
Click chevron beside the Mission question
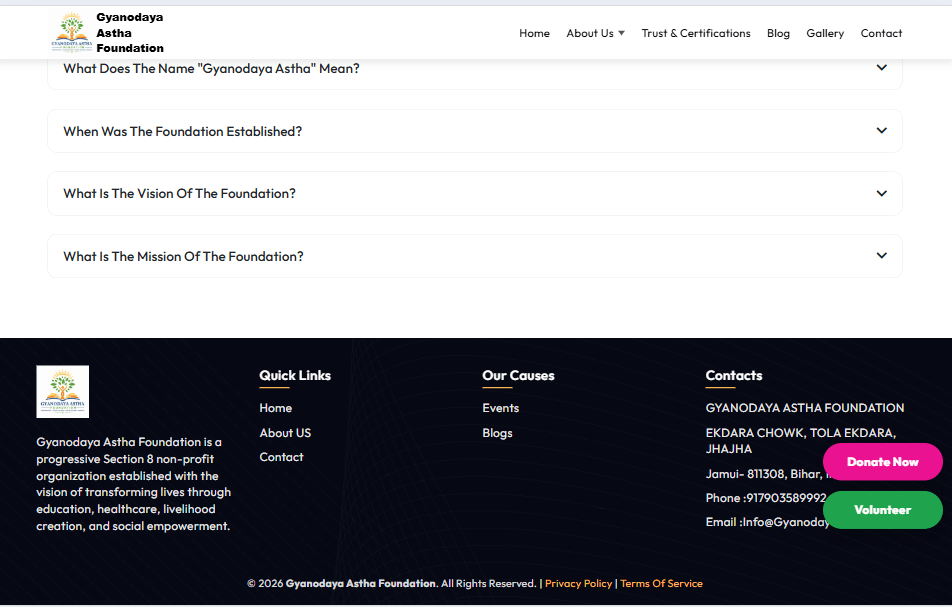pyautogui.click(x=882, y=256)
